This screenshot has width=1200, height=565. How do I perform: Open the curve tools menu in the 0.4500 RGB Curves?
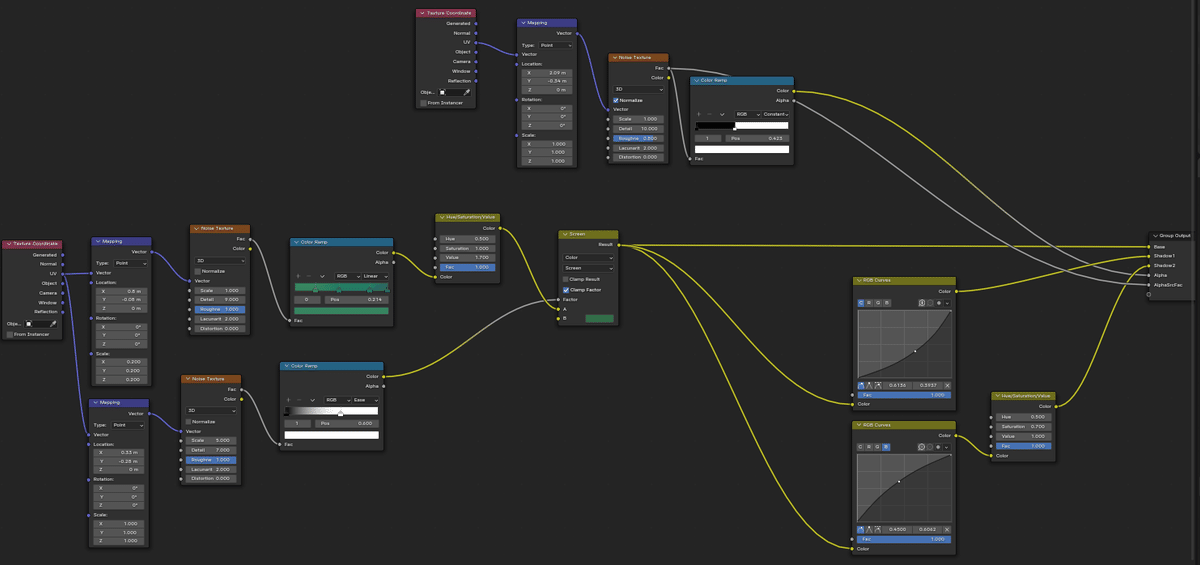(x=946, y=447)
